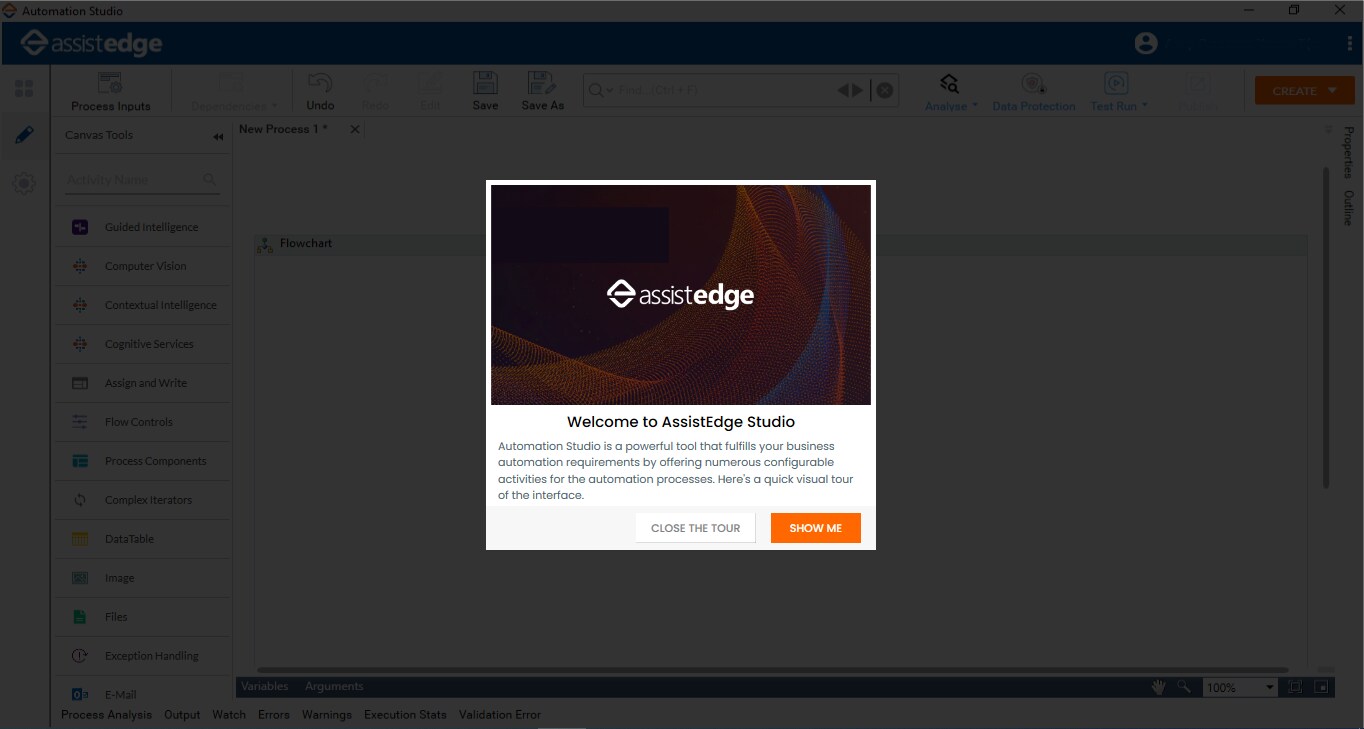1364x729 pixels.
Task: Expand Process Components tool group
Action: pos(142,461)
